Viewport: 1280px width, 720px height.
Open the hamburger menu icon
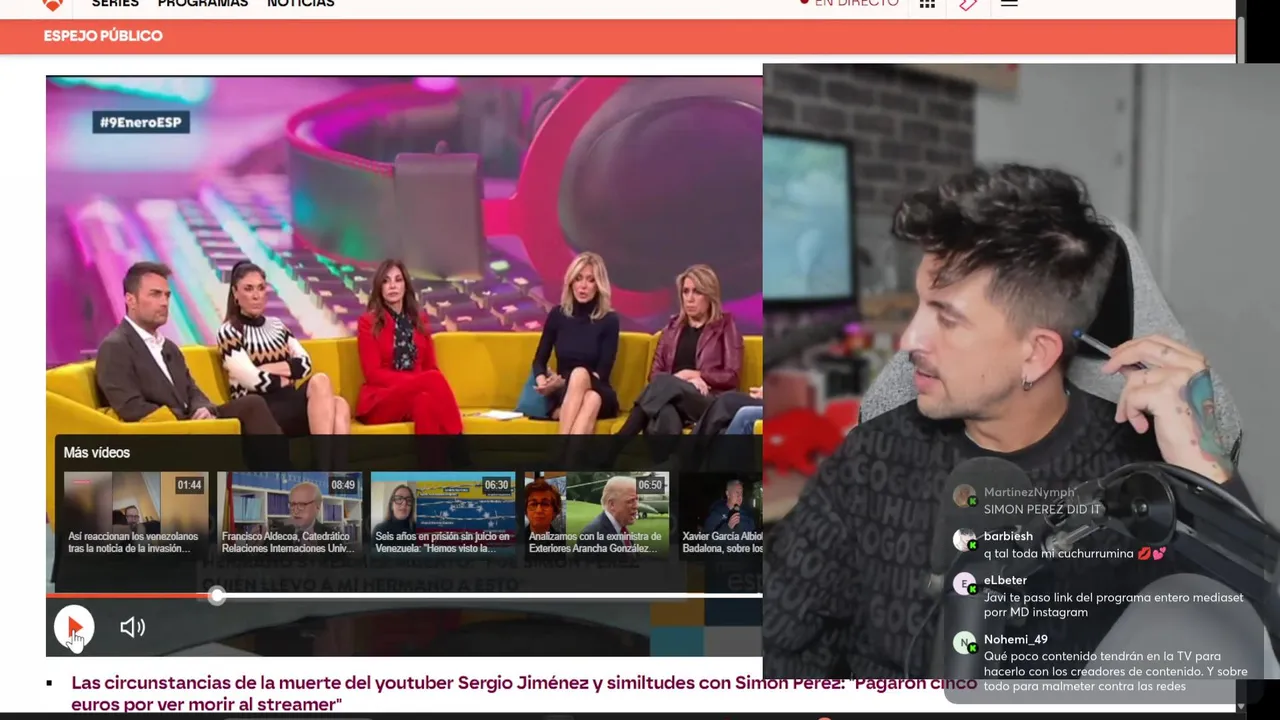pyautogui.click(x=1009, y=4)
